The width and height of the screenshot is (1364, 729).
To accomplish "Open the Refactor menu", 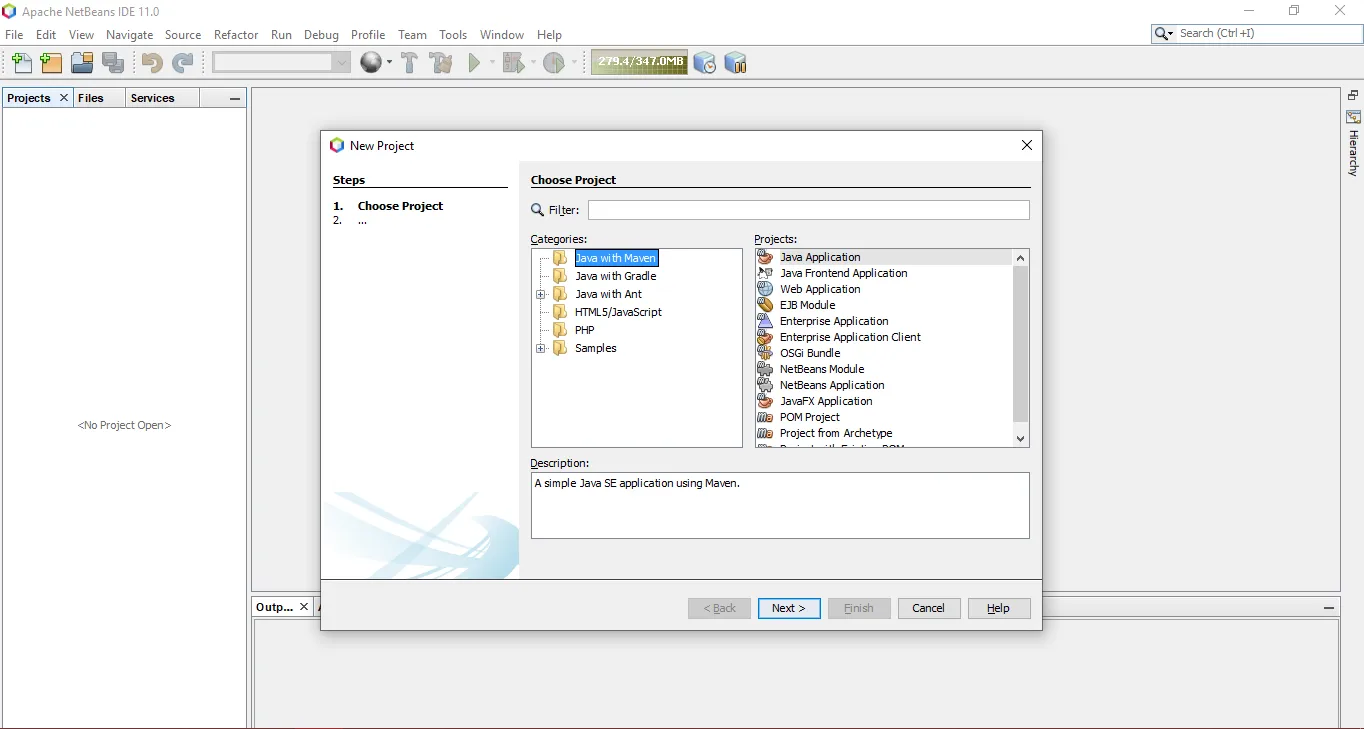I will (x=236, y=34).
